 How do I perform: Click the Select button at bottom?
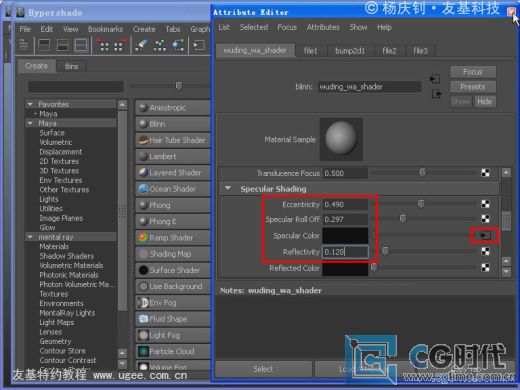point(263,369)
